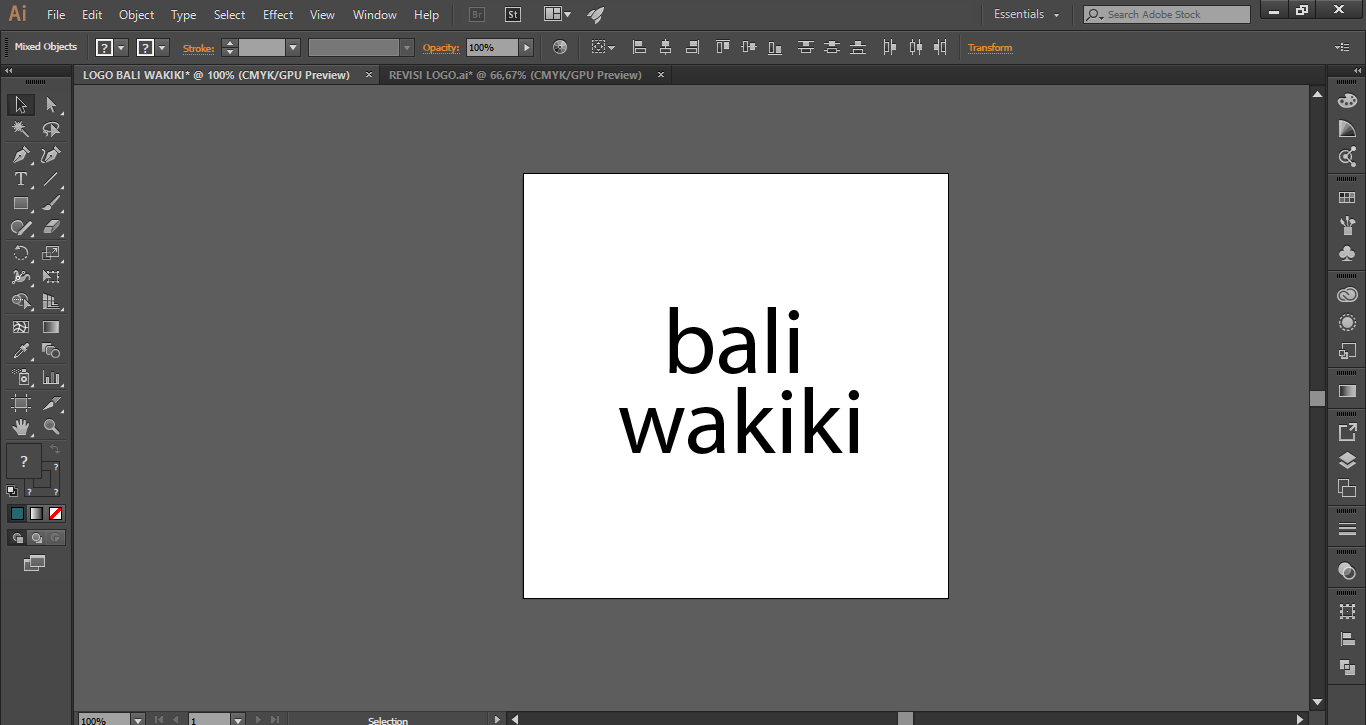Click the Stroke weight stepper arrows
1366x725 pixels.
[x=229, y=47]
